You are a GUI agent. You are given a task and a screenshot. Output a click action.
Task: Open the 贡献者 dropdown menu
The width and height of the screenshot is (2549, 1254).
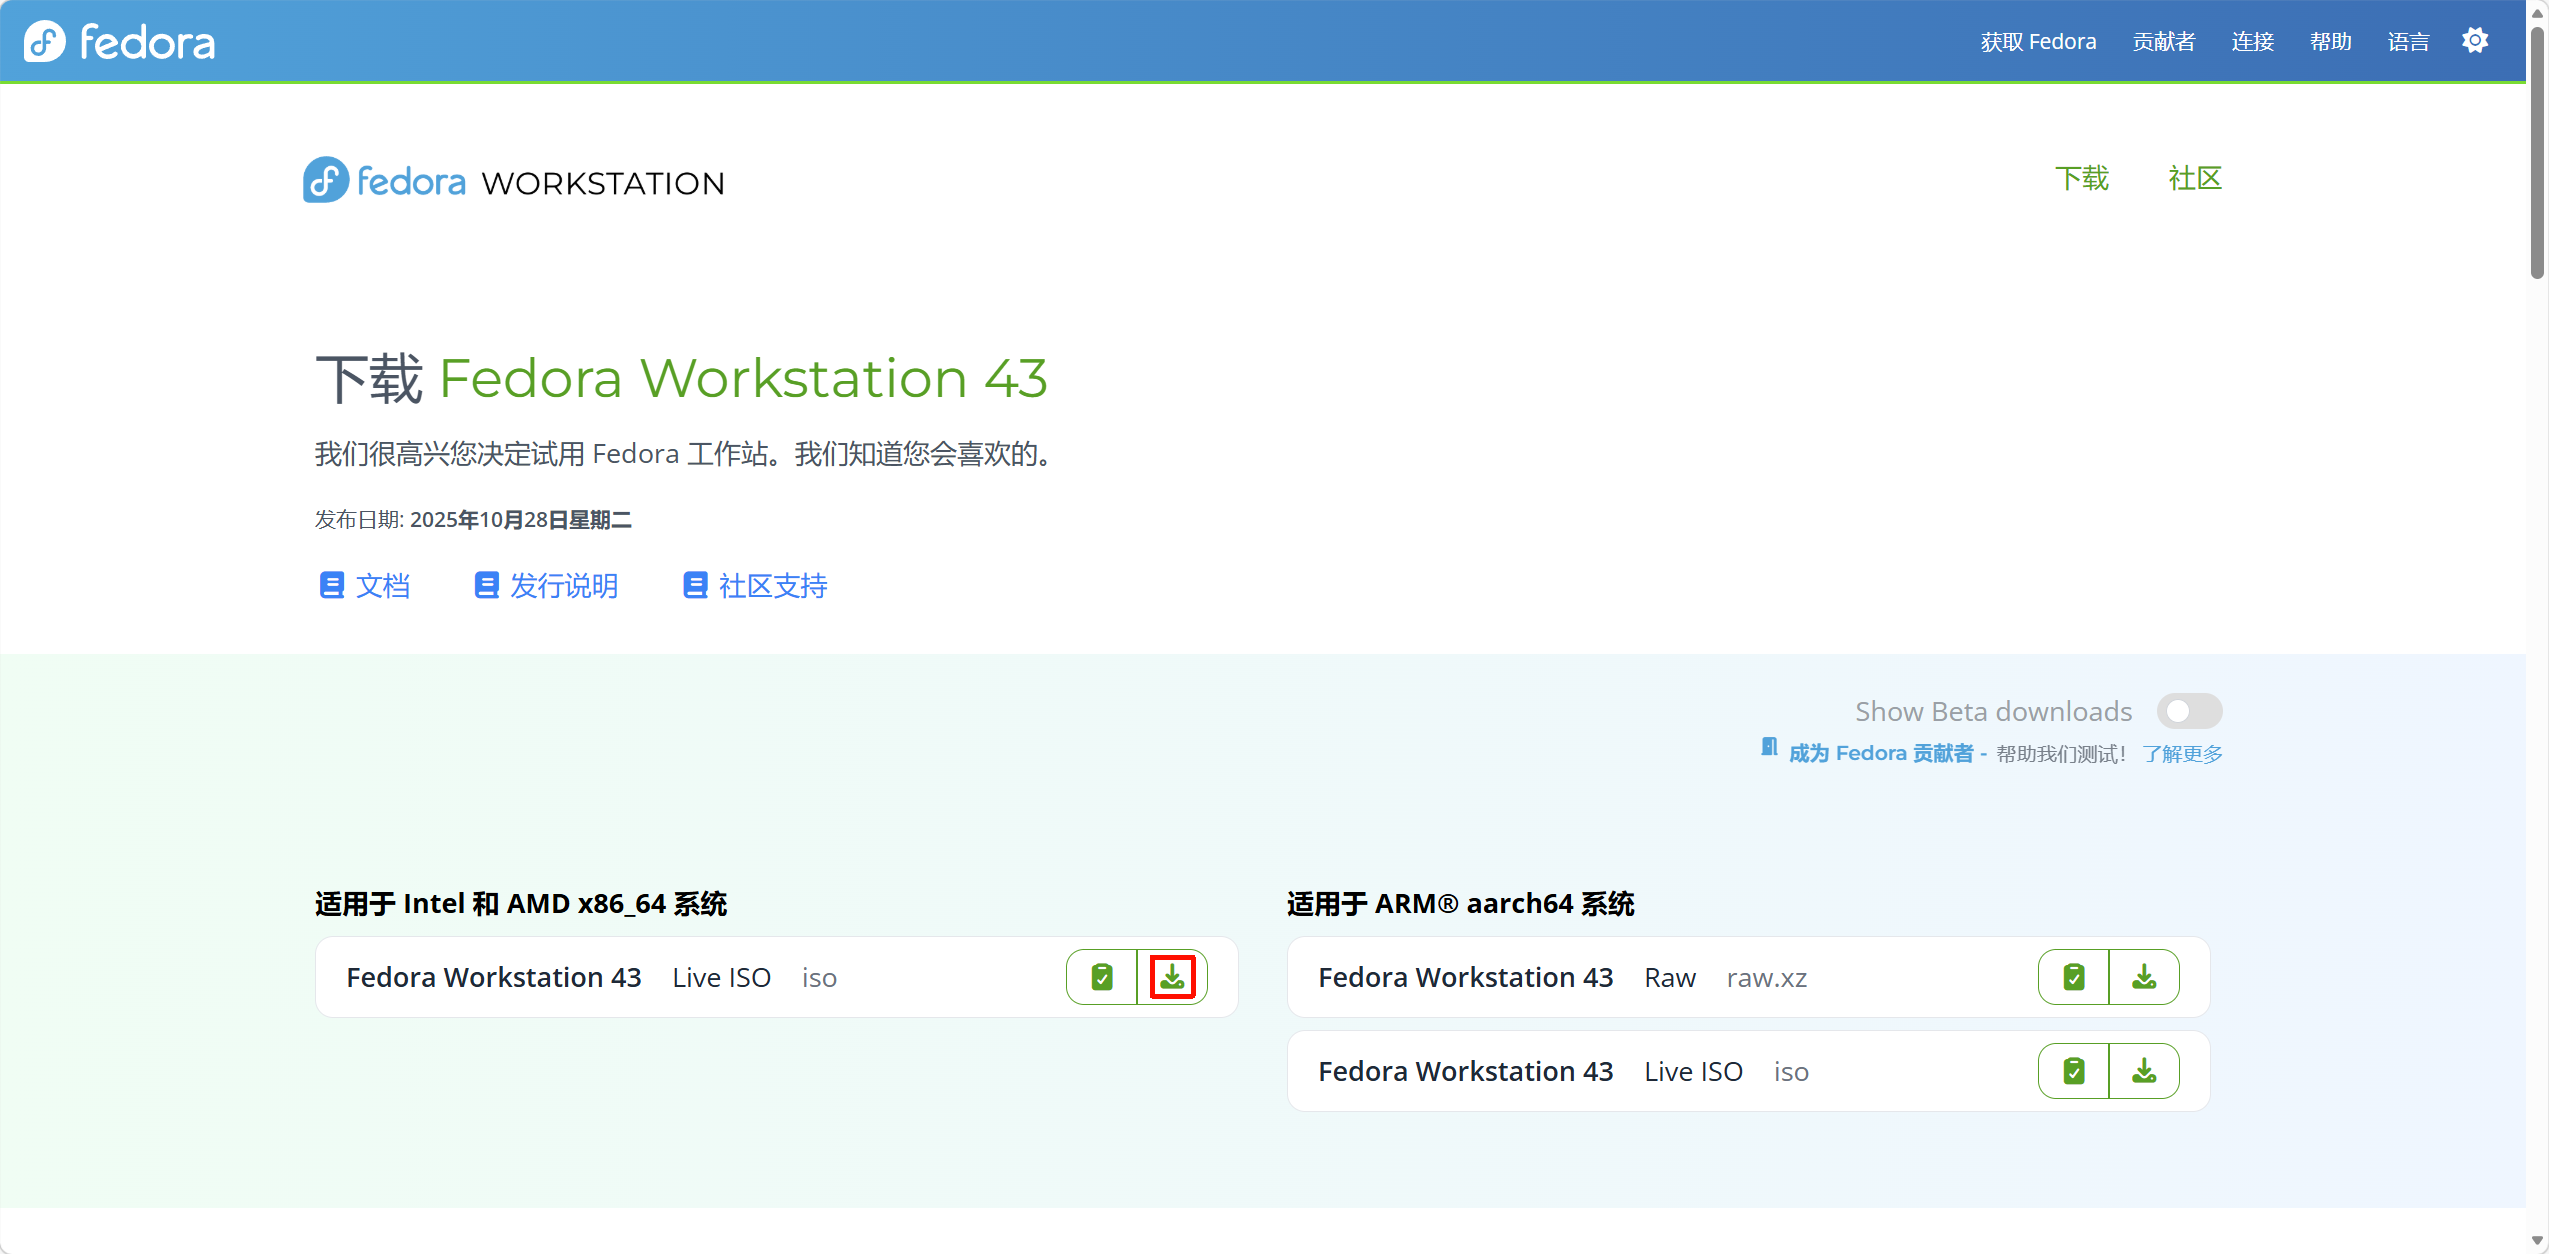point(2163,42)
